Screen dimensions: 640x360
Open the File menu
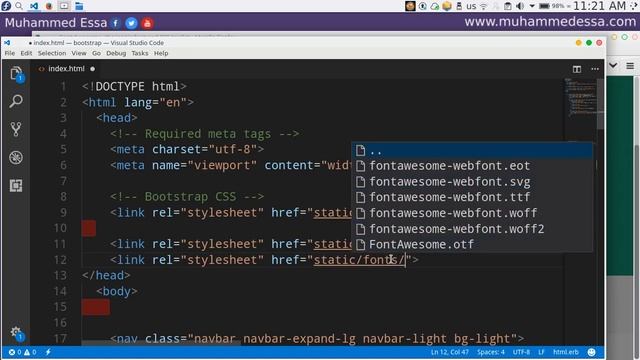[x=10, y=53]
